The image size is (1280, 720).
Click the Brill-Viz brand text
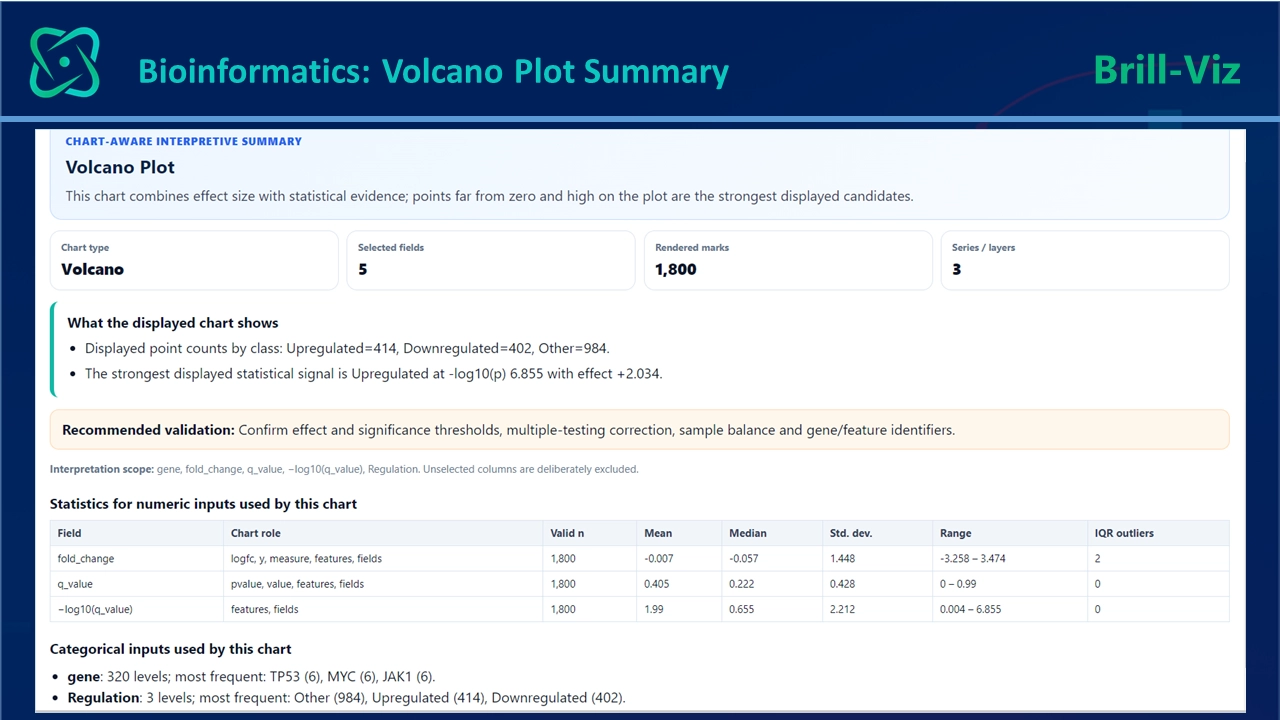pos(1167,70)
